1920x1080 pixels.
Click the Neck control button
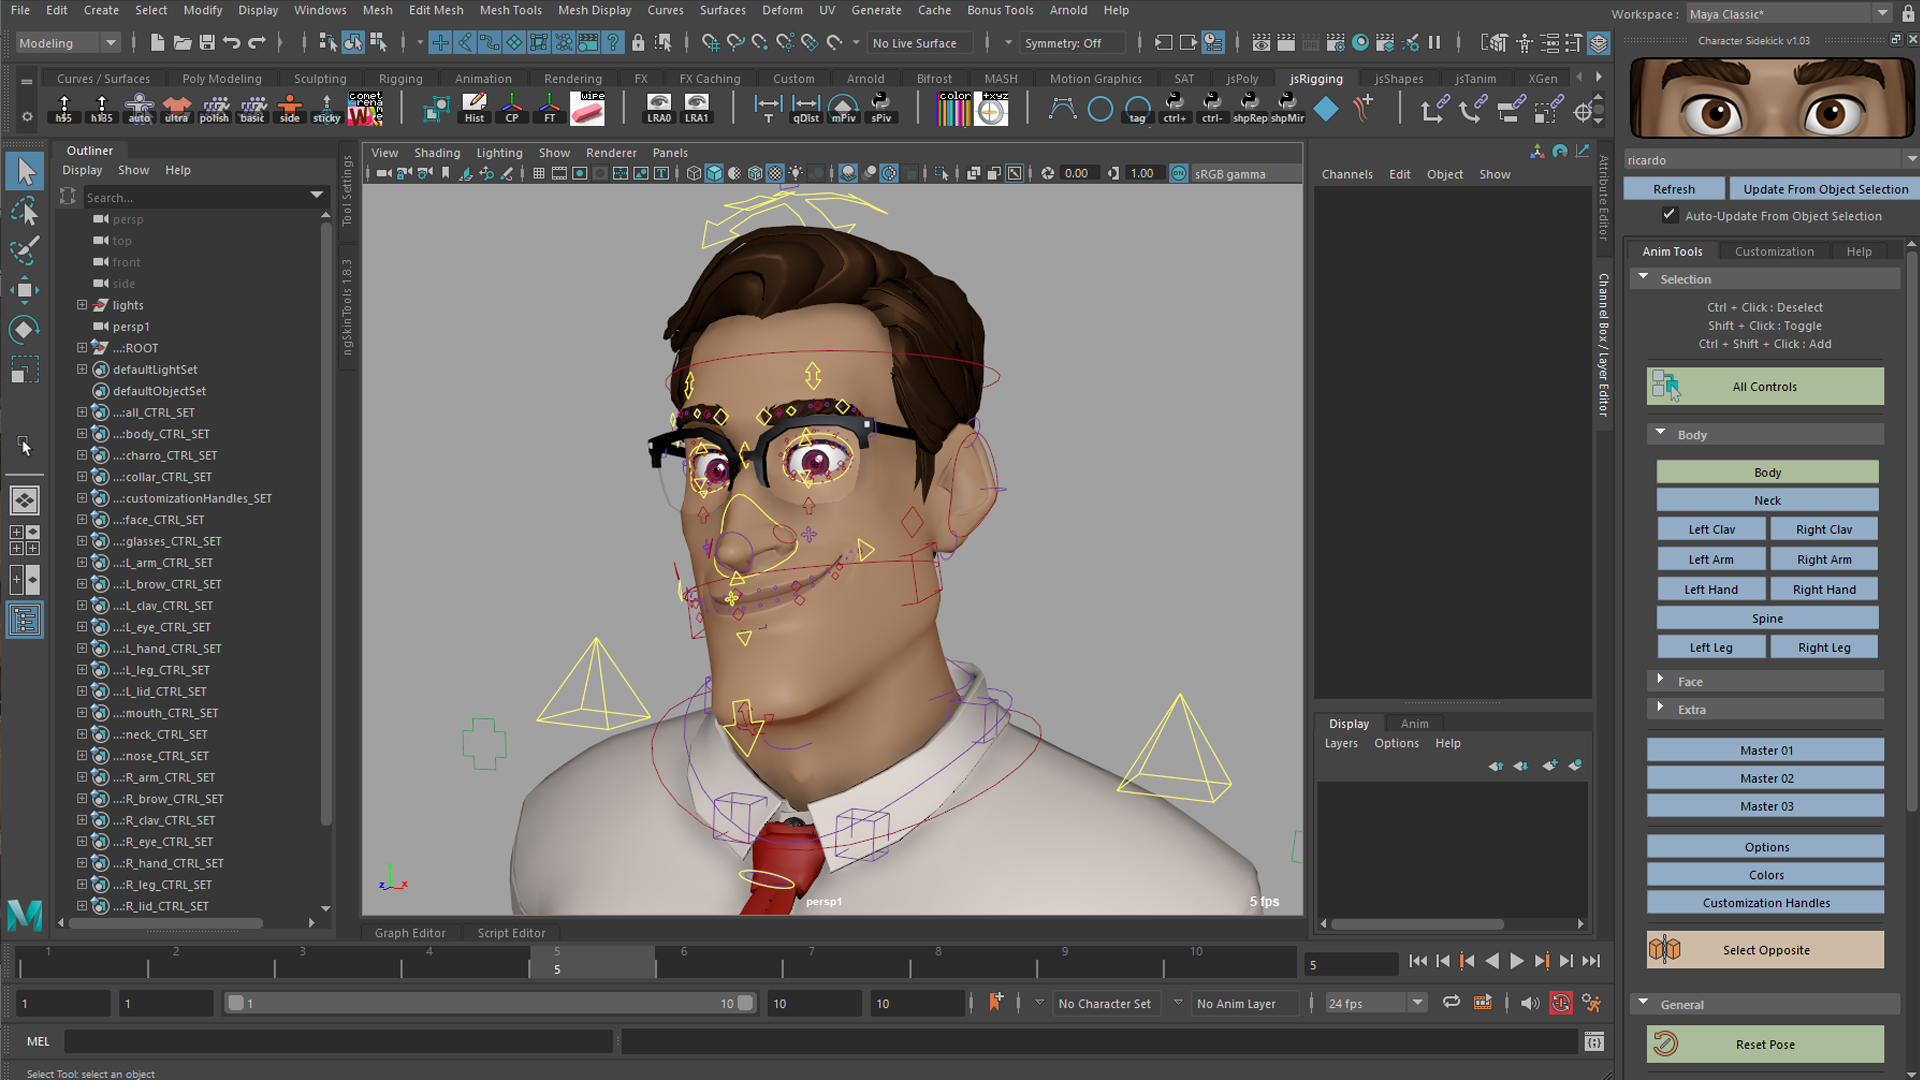point(1766,500)
